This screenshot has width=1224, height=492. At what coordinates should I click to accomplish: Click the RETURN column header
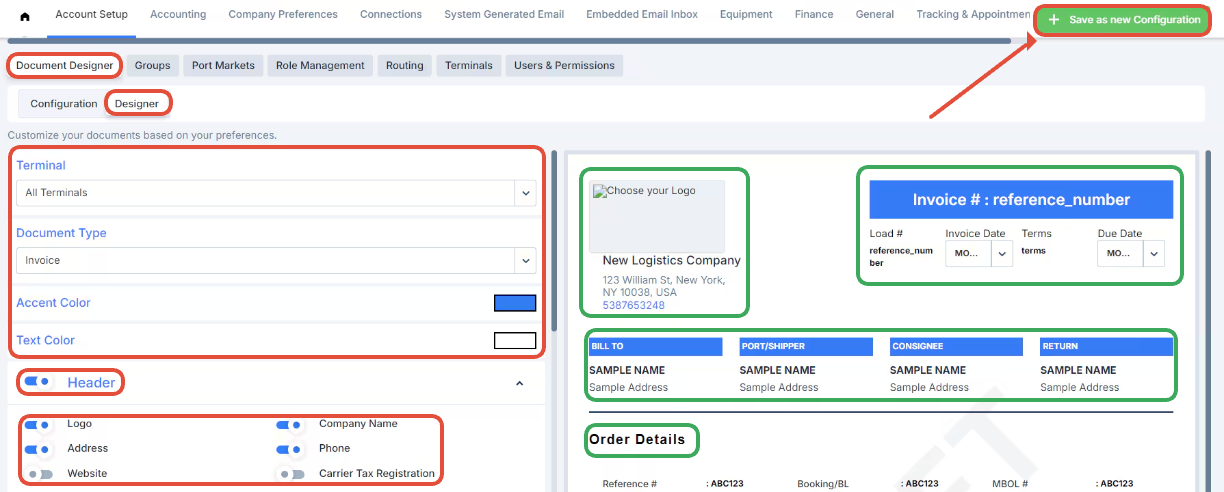[1106, 346]
